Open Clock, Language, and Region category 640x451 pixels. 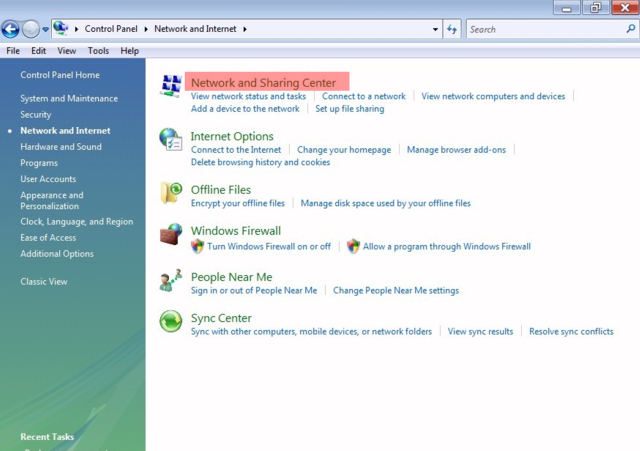77,222
